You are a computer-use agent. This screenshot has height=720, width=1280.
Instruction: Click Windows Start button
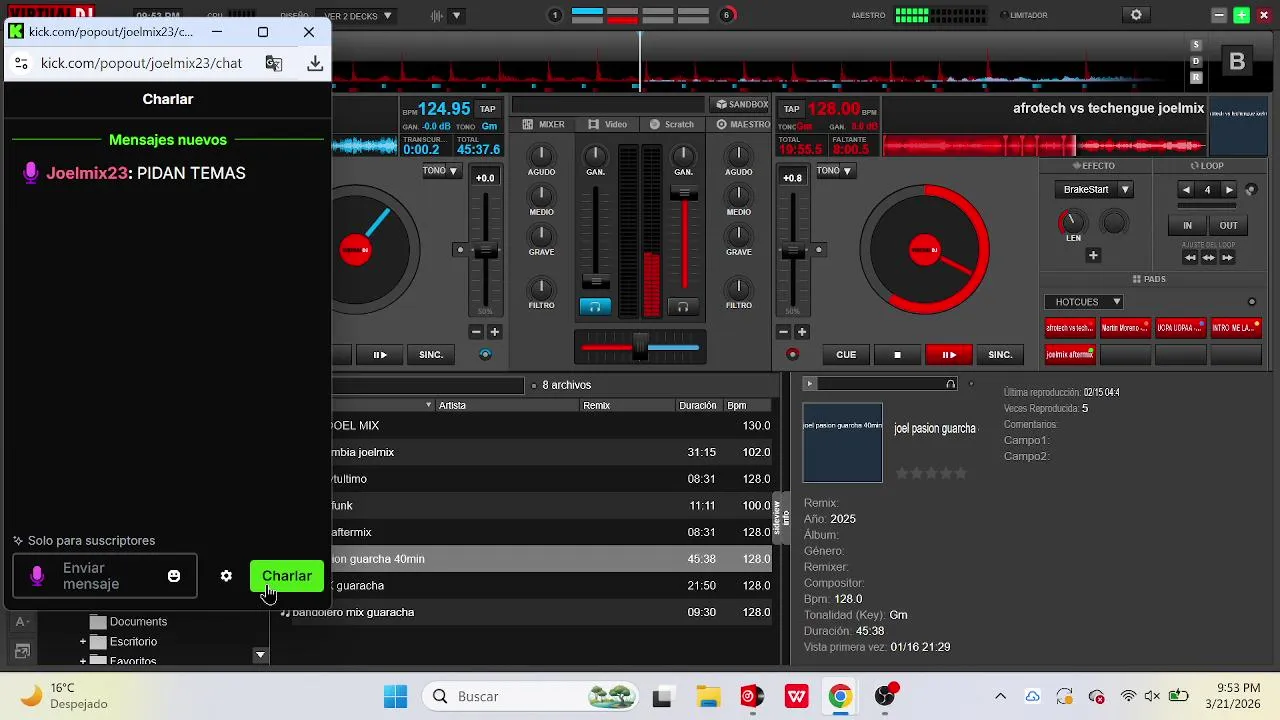pos(396,697)
